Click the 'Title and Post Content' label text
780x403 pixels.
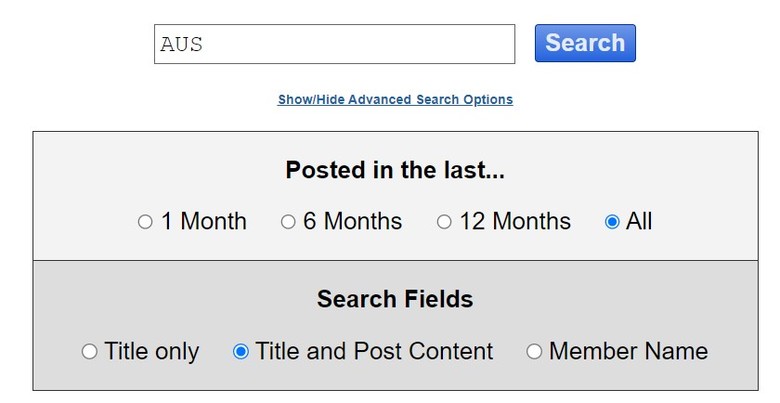click(x=374, y=352)
